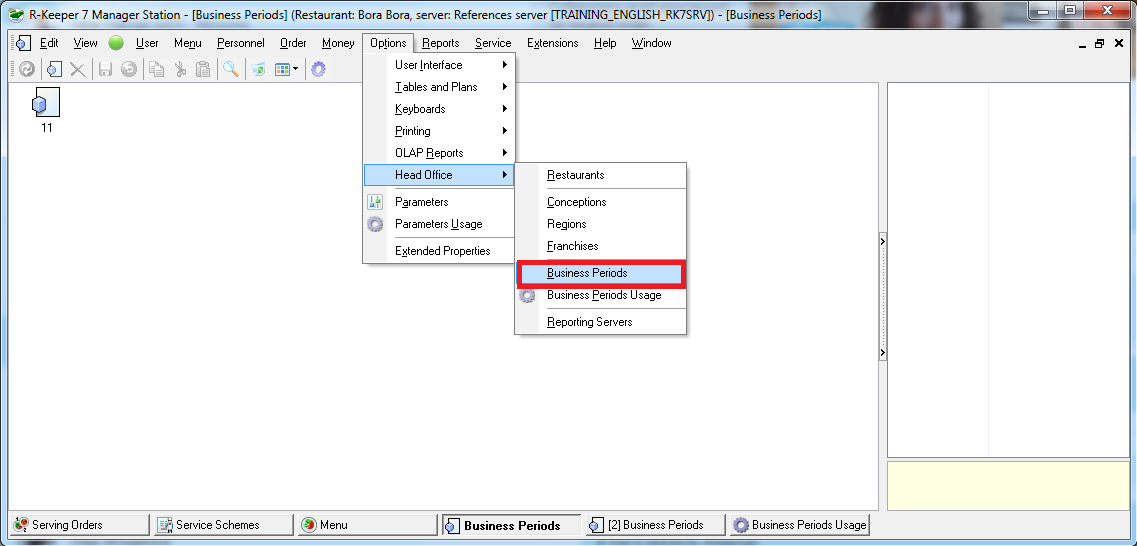1137x546 pixels.
Task: Click the delete X toolbar icon
Action: point(78,69)
